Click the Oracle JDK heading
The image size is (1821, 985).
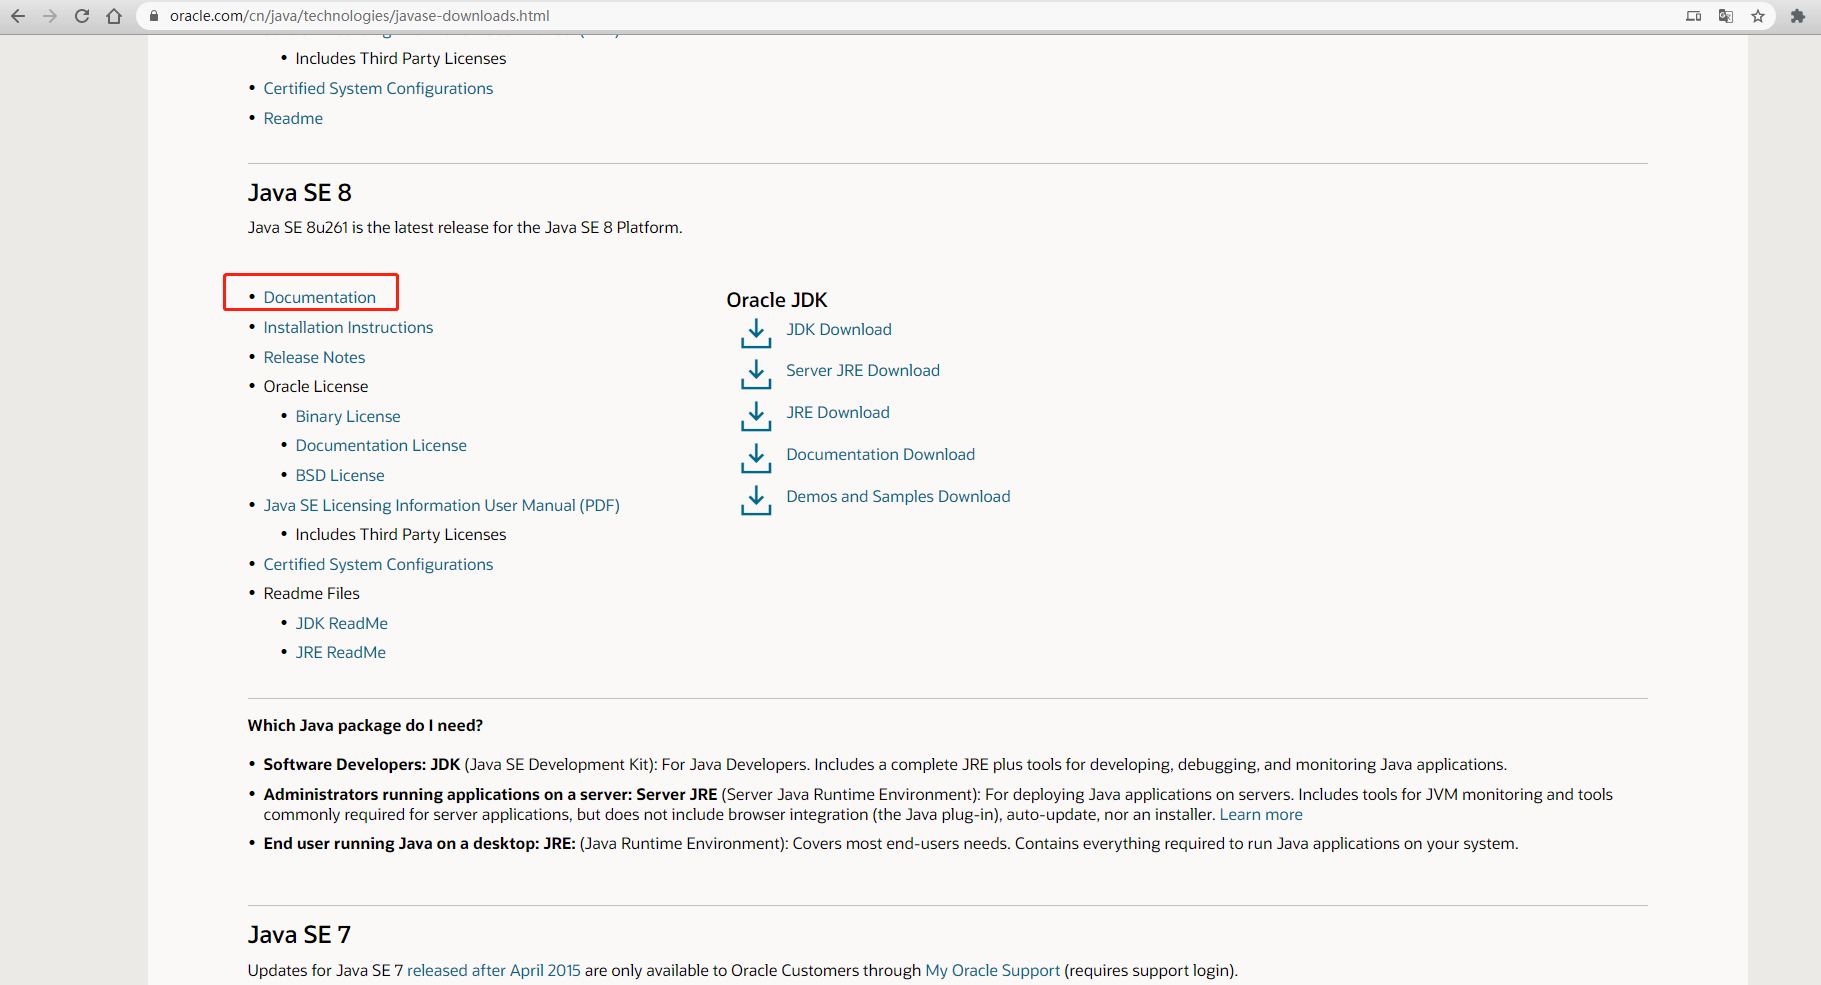pyautogui.click(x=777, y=300)
